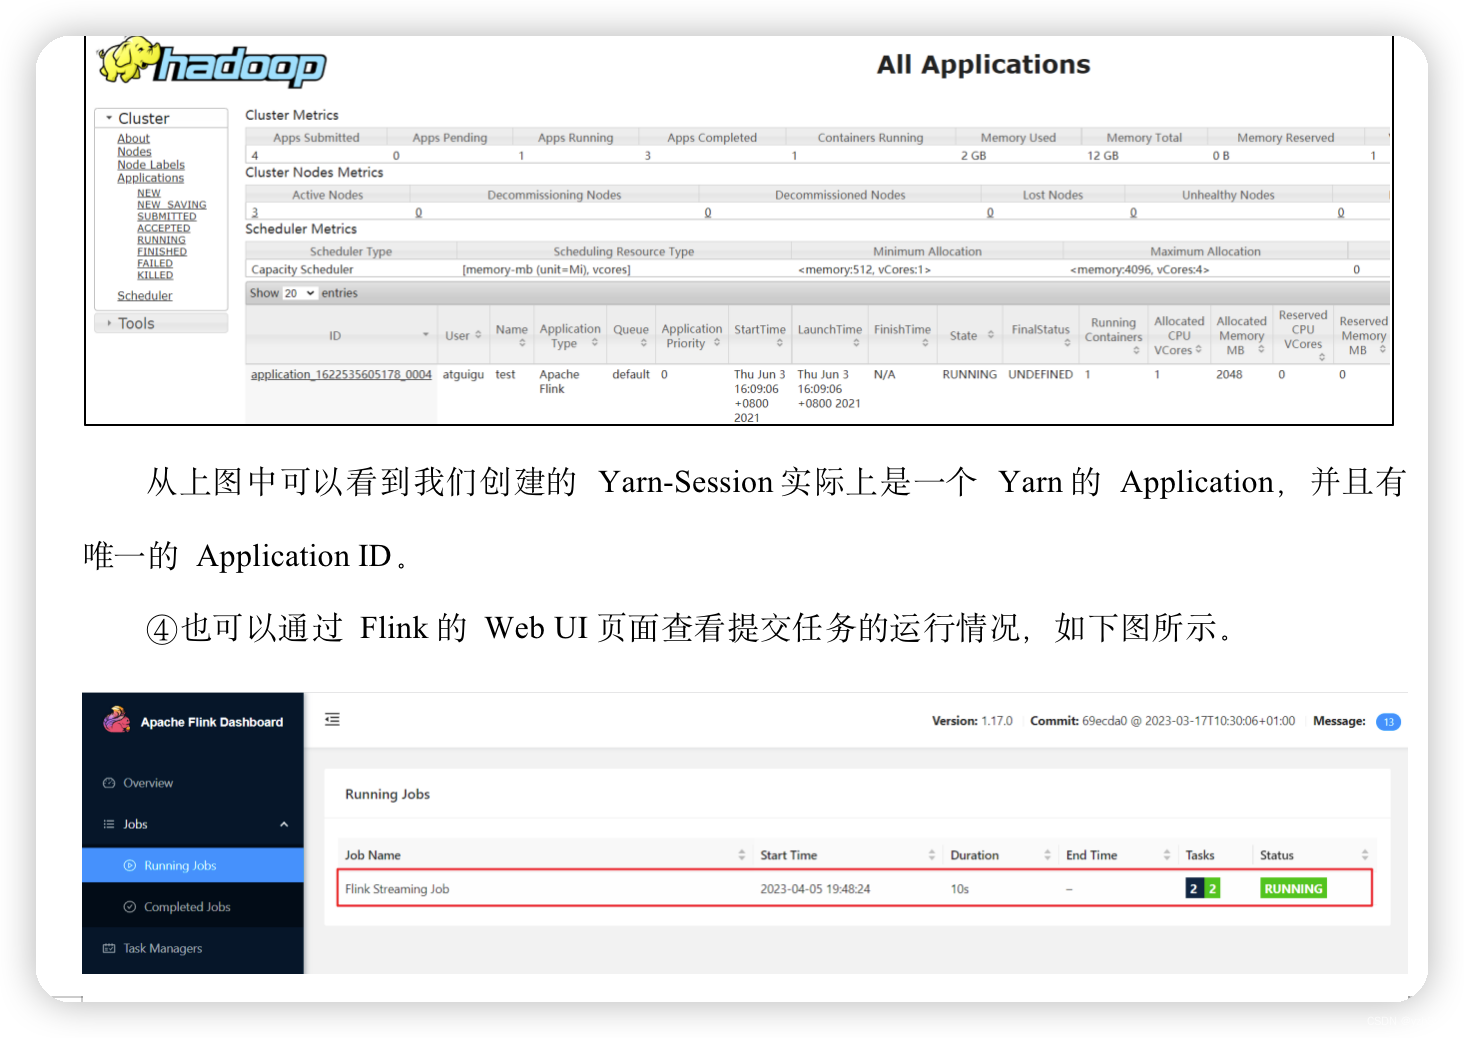Filter applications by NEW state

tap(149, 193)
